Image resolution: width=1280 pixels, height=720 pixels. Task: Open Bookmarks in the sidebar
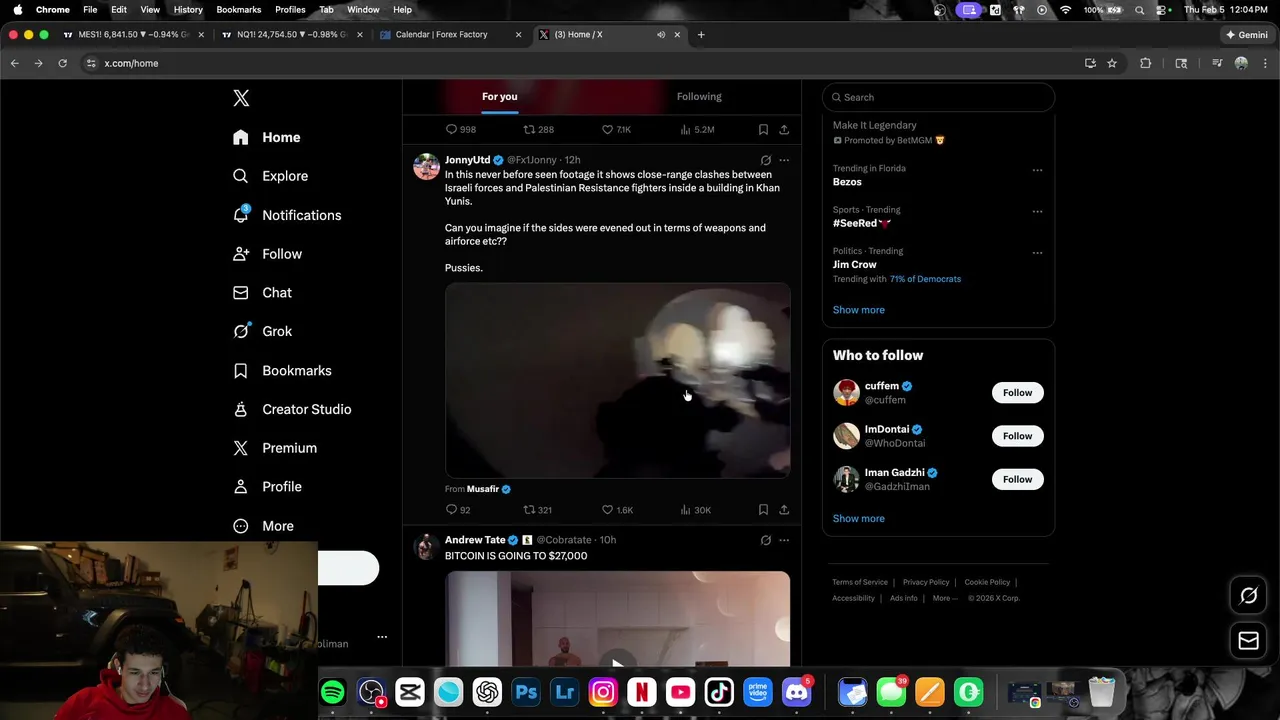pyautogui.click(x=281, y=370)
